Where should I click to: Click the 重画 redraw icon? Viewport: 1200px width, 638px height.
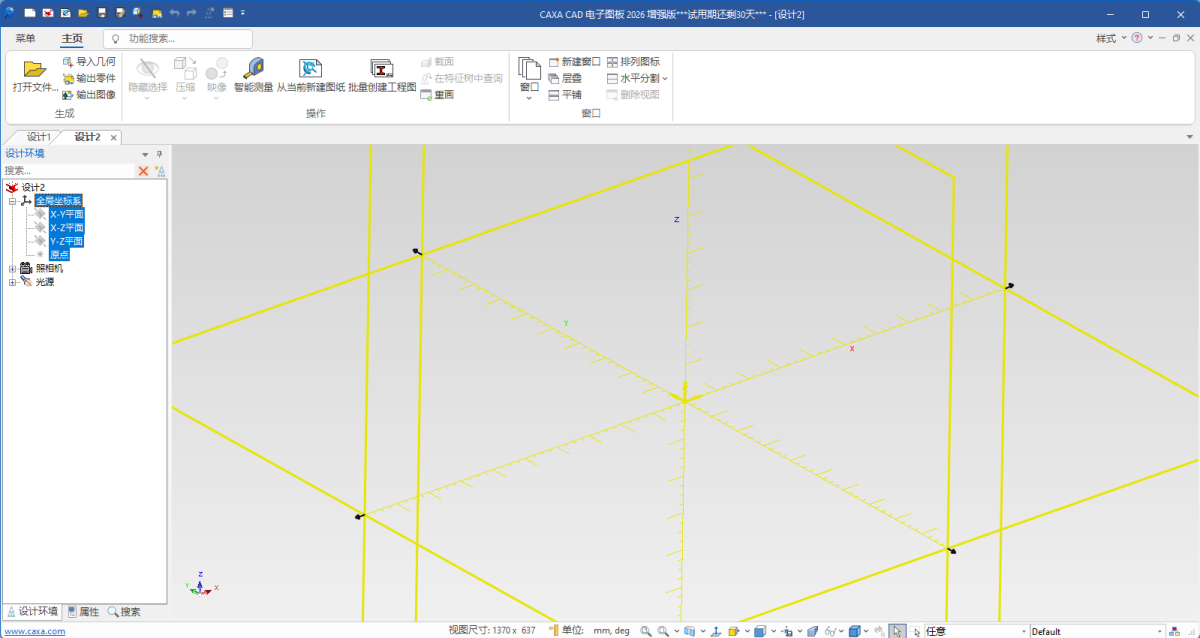coord(426,95)
